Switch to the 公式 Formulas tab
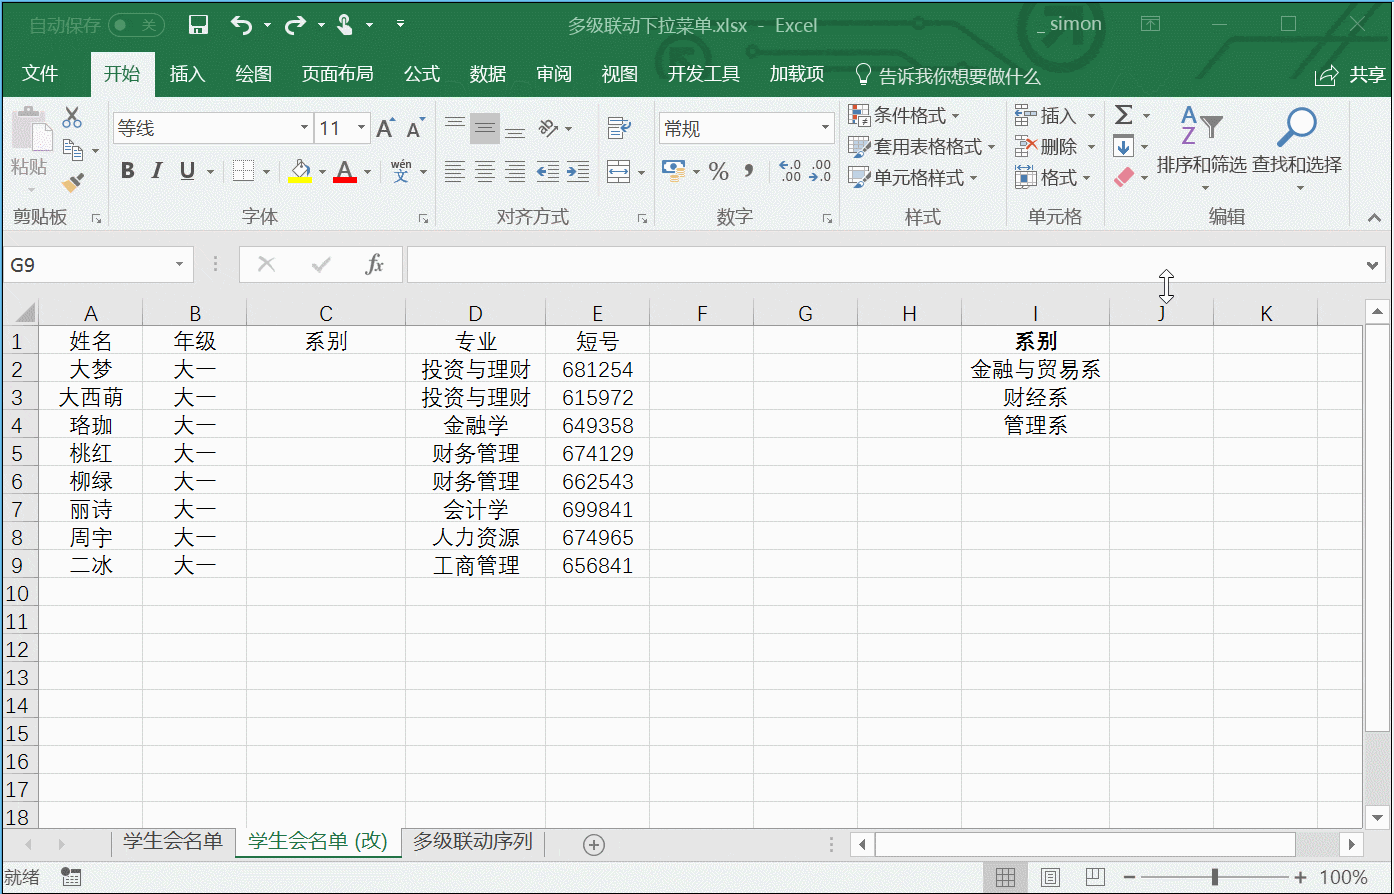Screen dimensions: 1394x894 [422, 74]
